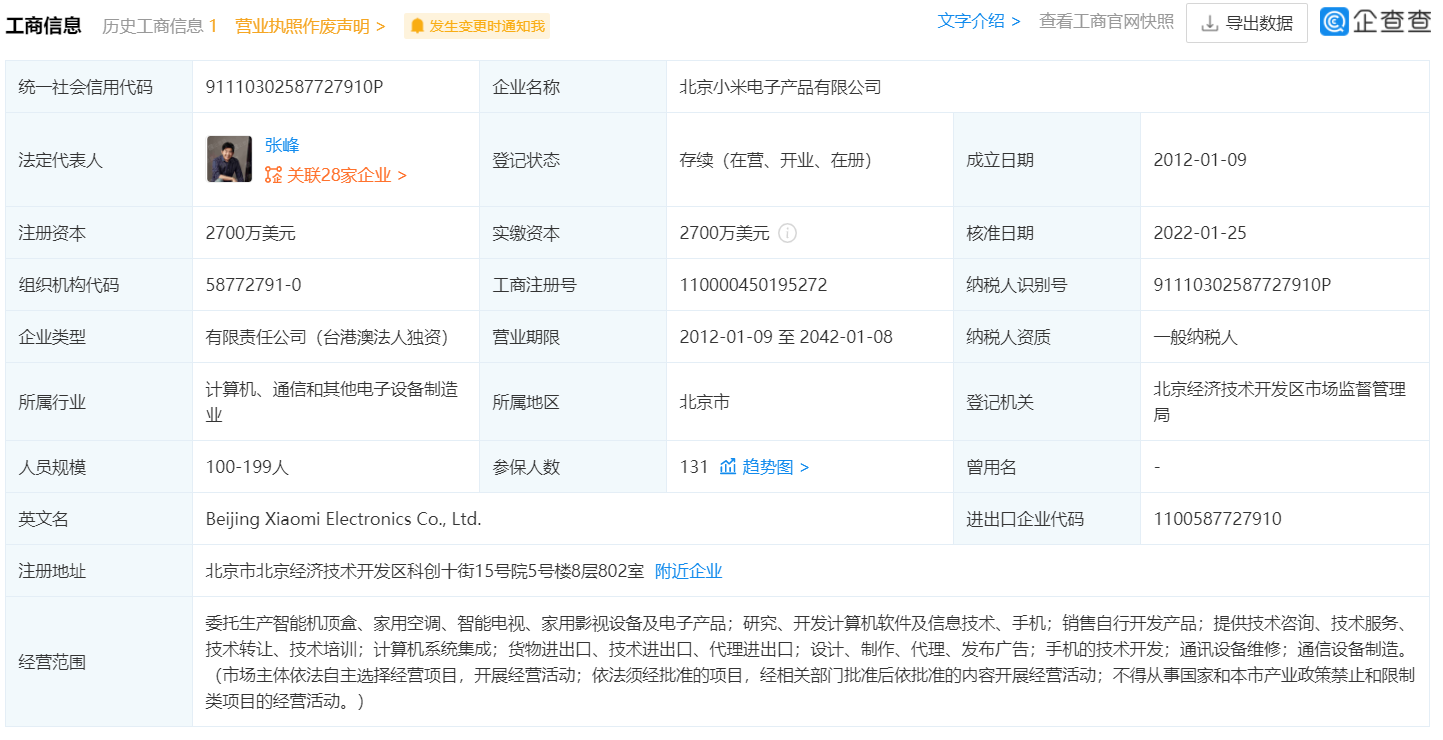Click organization code 58772791-0
The width and height of the screenshot is (1443, 740).
click(253, 285)
